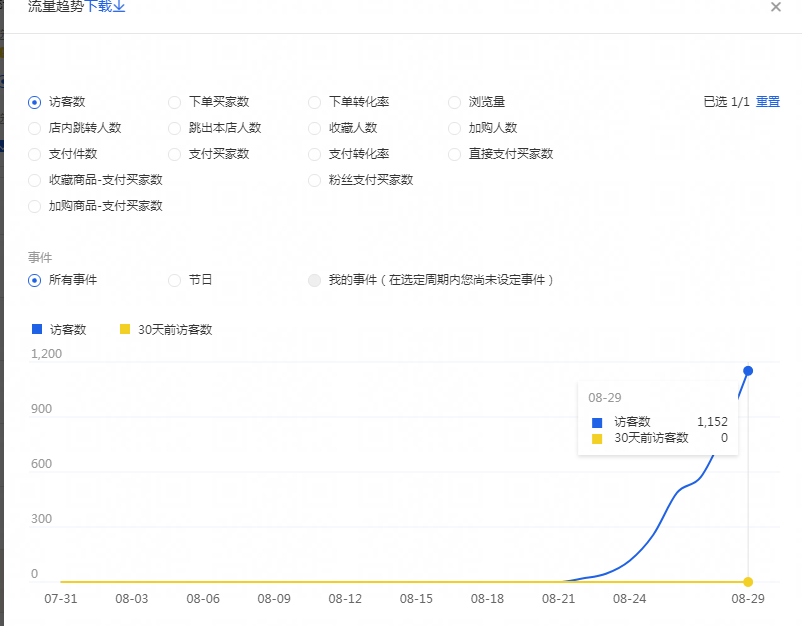This screenshot has width=802, height=626.
Task: Select 直接支付买家数 radio button
Action: 455,154
